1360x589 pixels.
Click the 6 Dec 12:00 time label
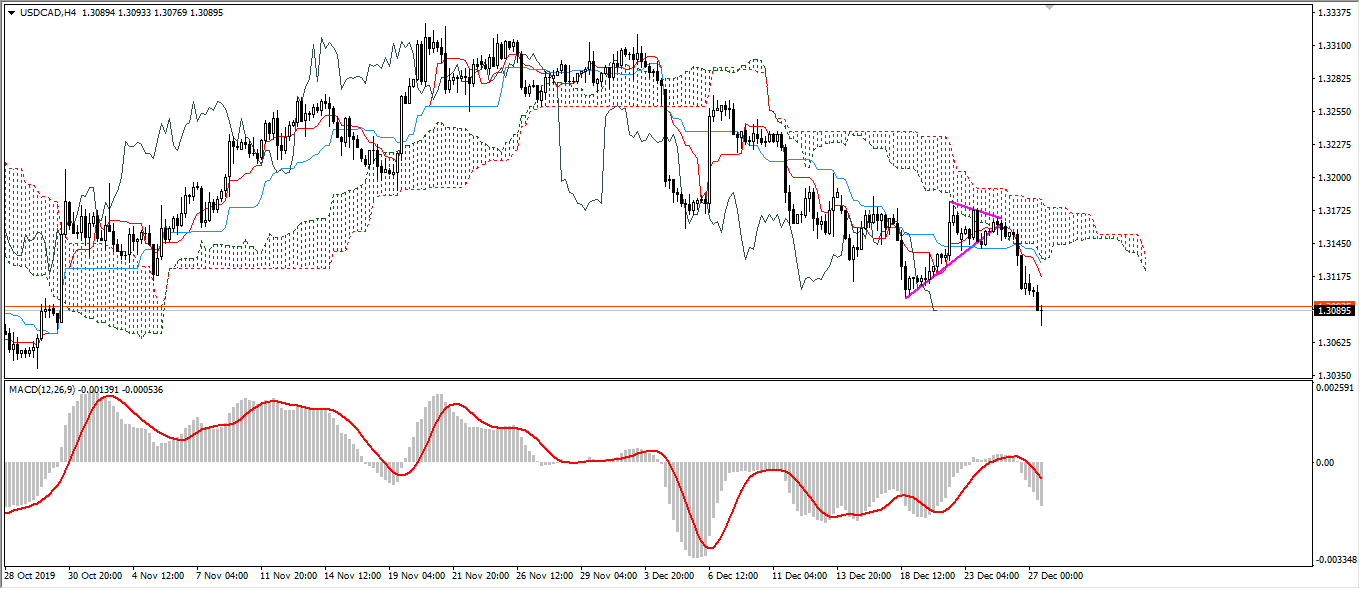click(x=734, y=577)
